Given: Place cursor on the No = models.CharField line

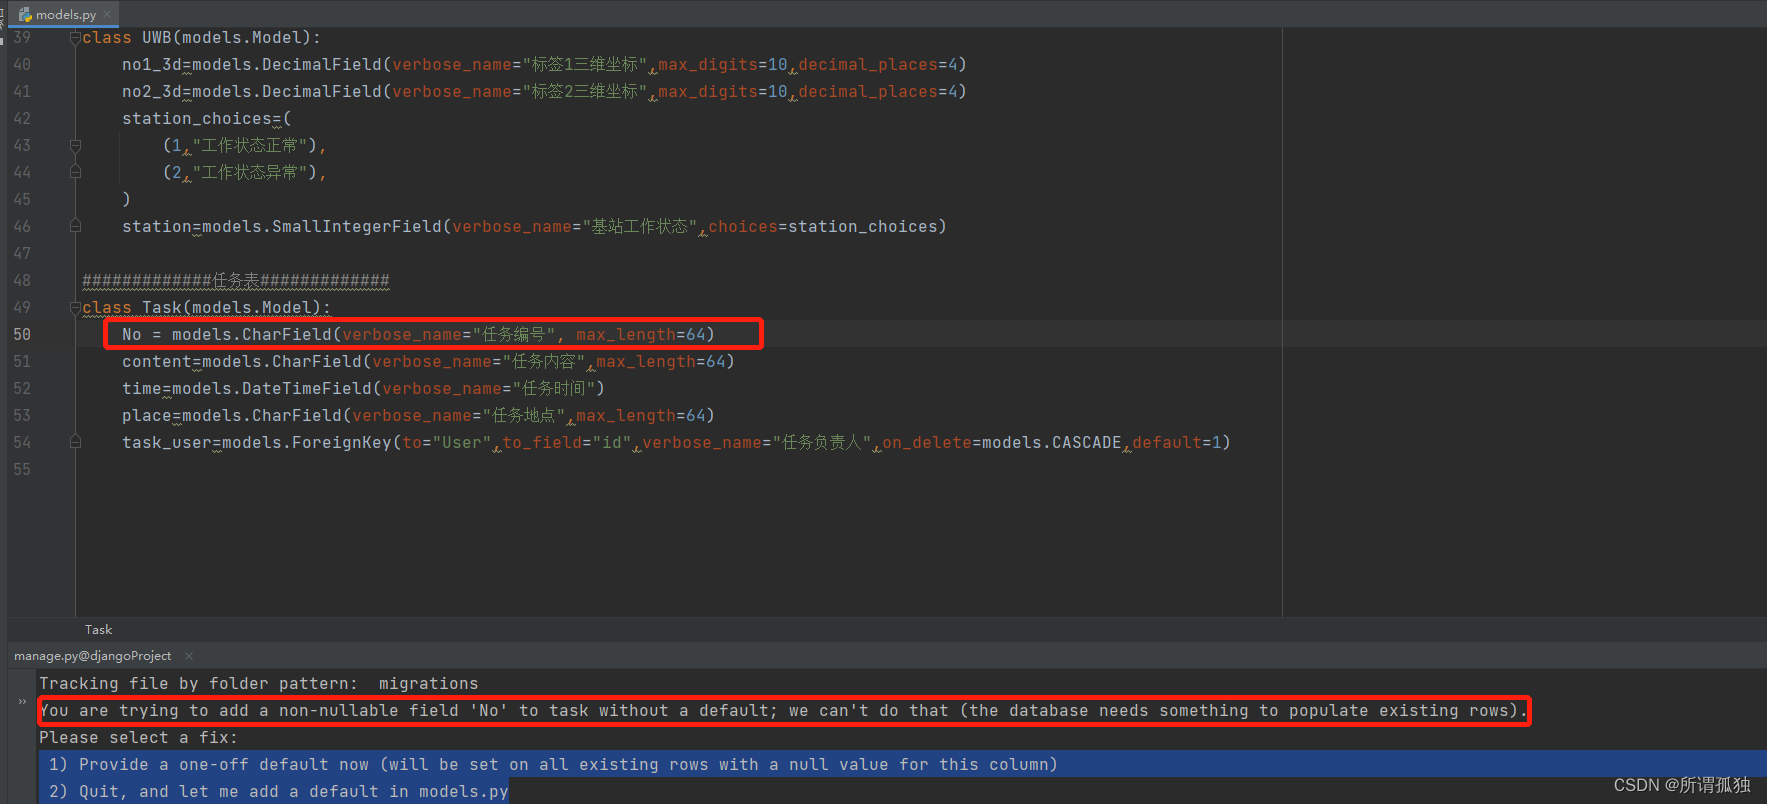Looking at the screenshot, I should pyautogui.click(x=419, y=335).
